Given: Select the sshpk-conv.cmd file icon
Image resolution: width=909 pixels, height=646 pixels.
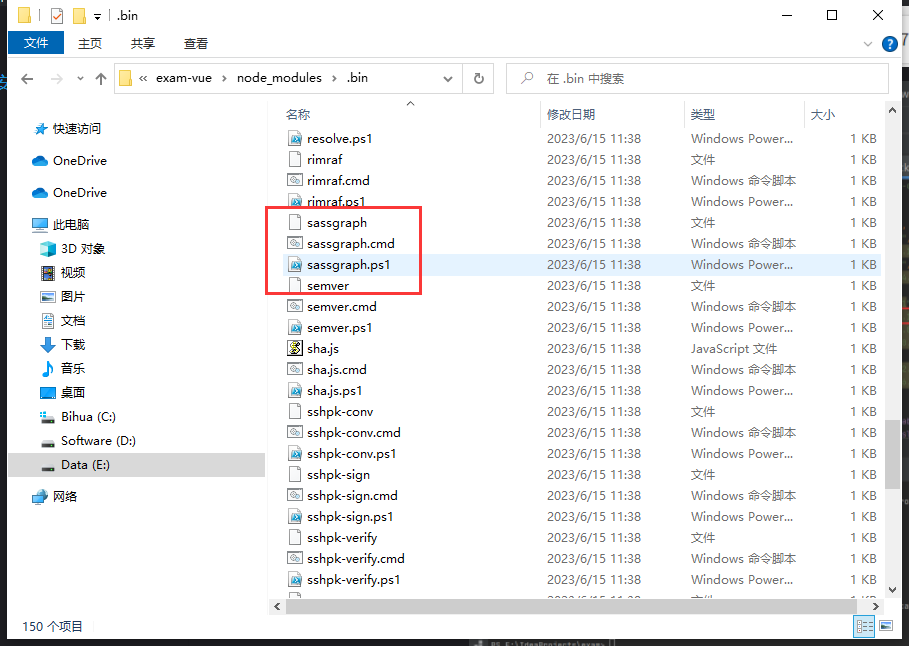Looking at the screenshot, I should pyautogui.click(x=295, y=433).
